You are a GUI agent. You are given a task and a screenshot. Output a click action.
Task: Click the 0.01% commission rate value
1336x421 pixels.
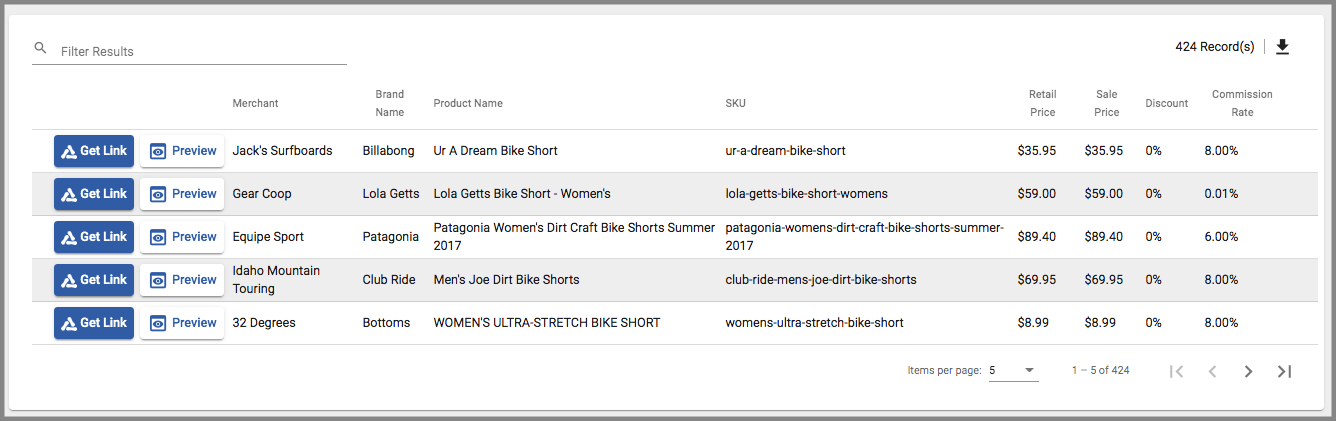(1221, 194)
